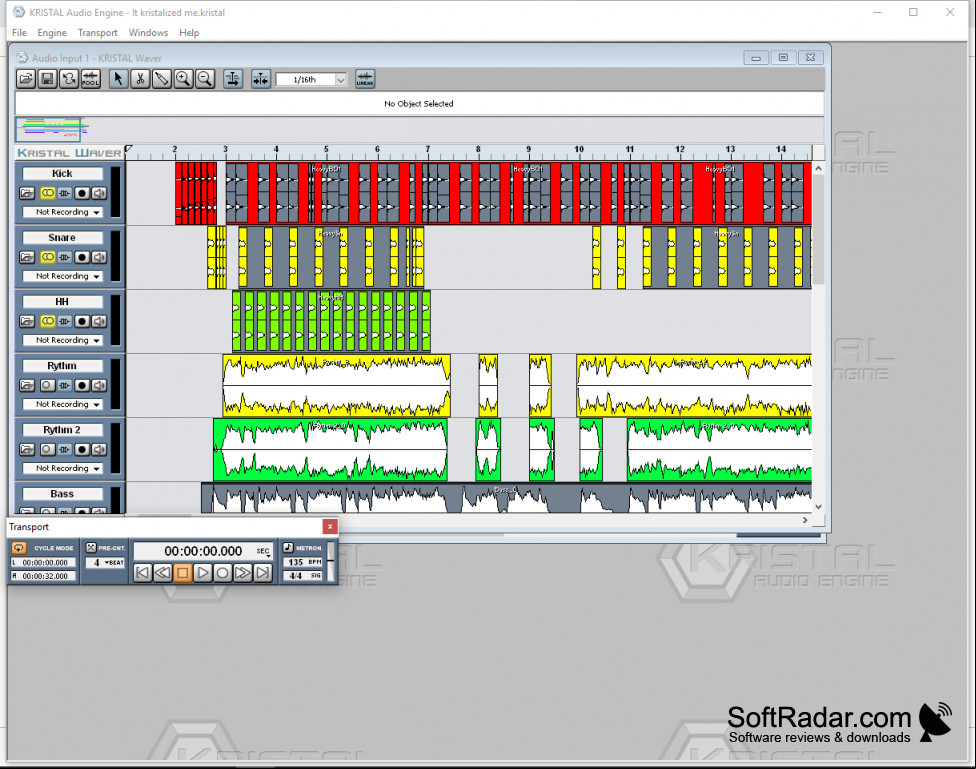Toggle Cycle Mode in the Transport panel

(19, 548)
